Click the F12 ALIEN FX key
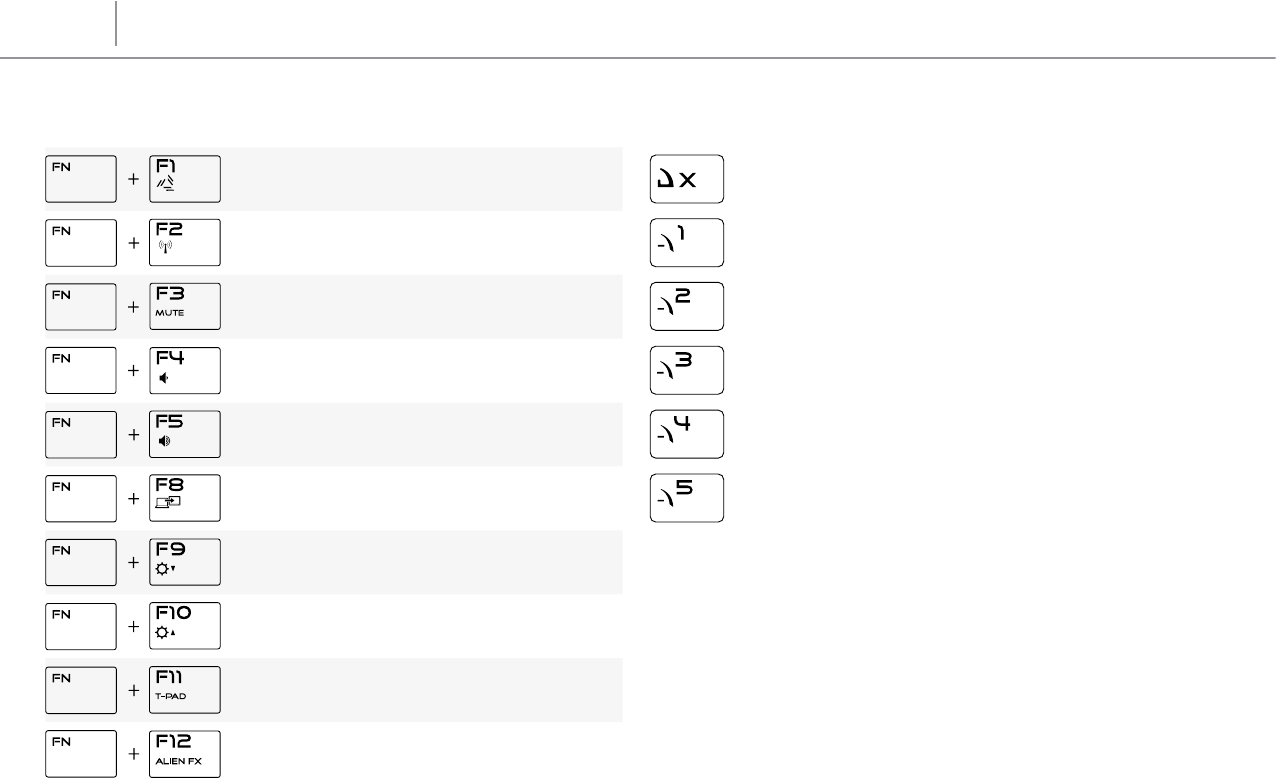The width and height of the screenshot is (1276, 778). pyautogui.click(x=185, y=754)
